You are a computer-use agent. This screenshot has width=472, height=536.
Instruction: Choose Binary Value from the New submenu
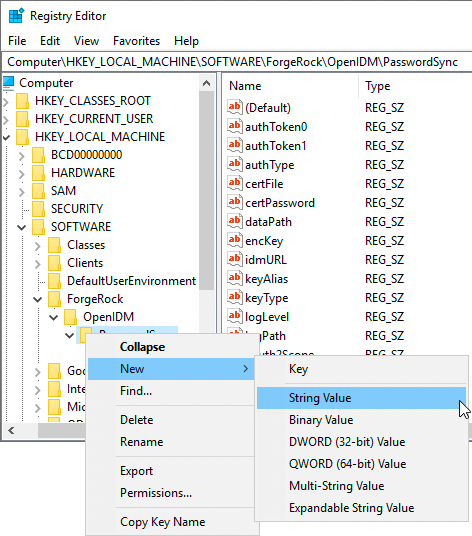(361, 420)
